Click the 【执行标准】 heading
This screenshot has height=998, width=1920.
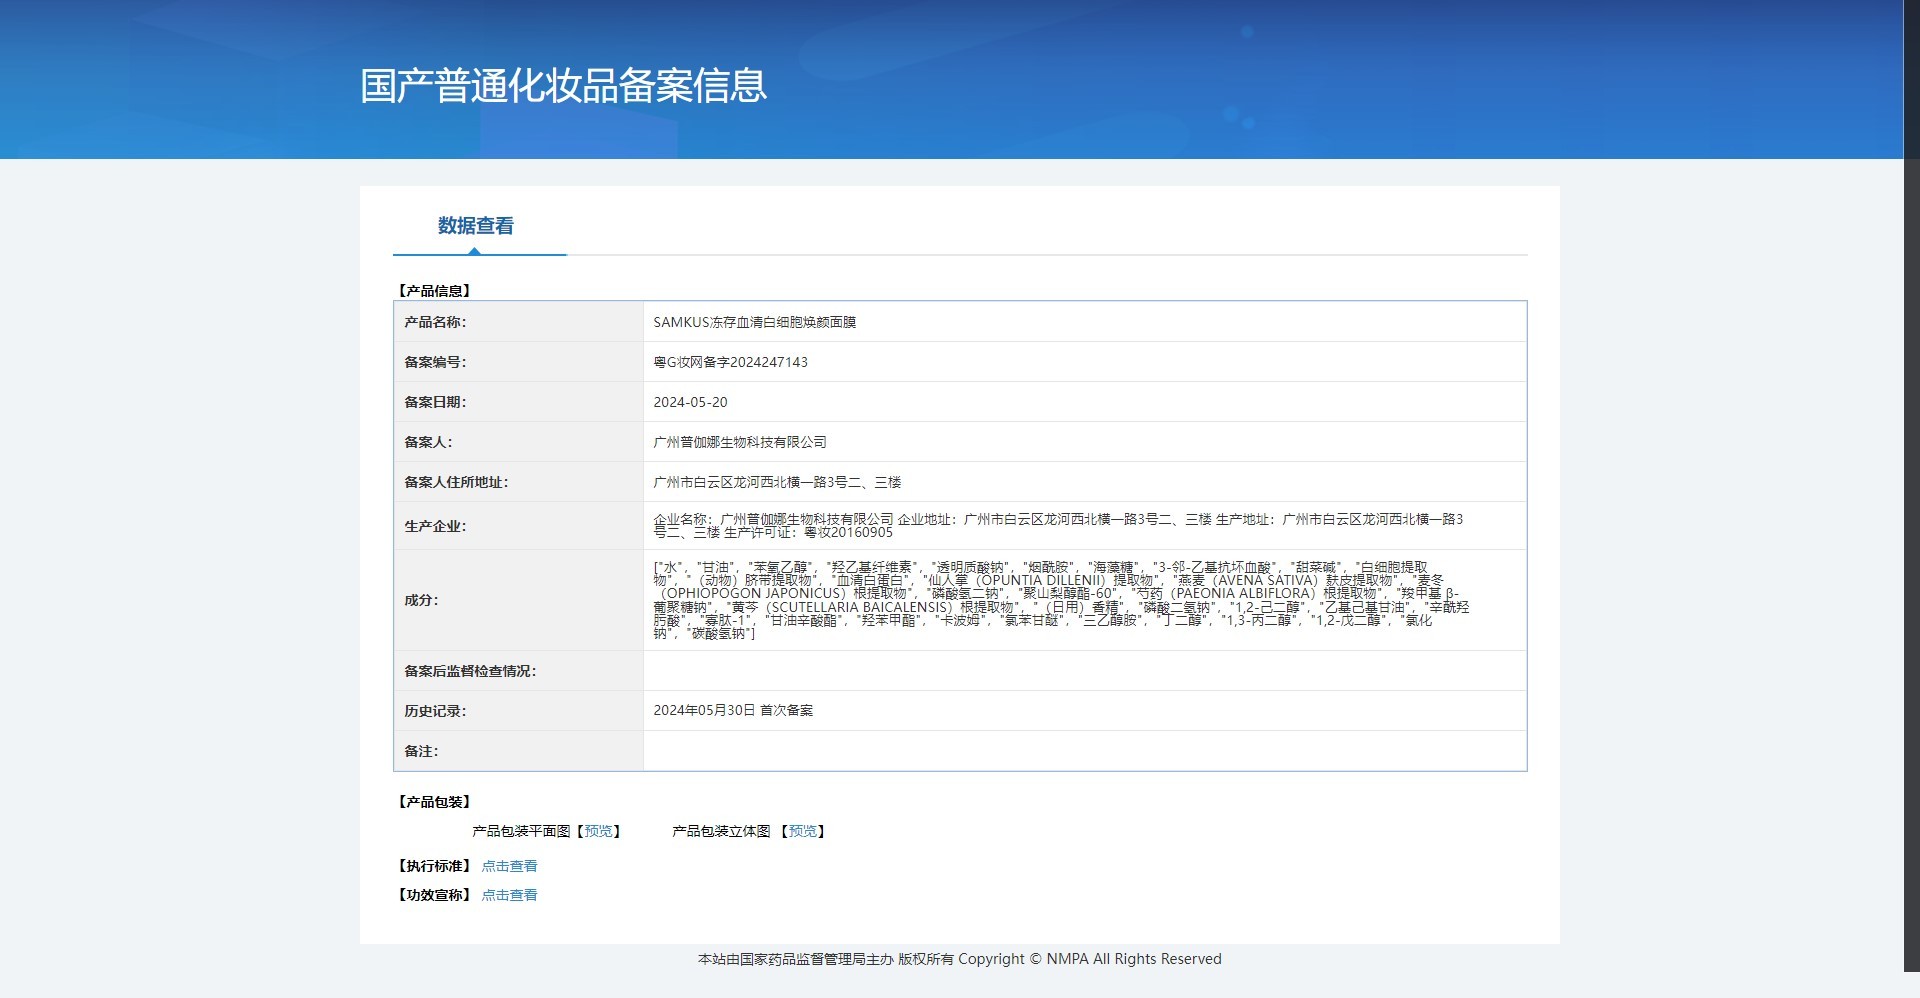(x=434, y=866)
